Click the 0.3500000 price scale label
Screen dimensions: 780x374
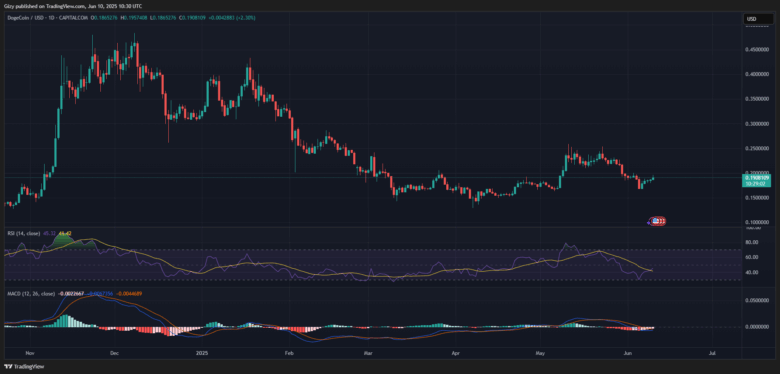757,99
